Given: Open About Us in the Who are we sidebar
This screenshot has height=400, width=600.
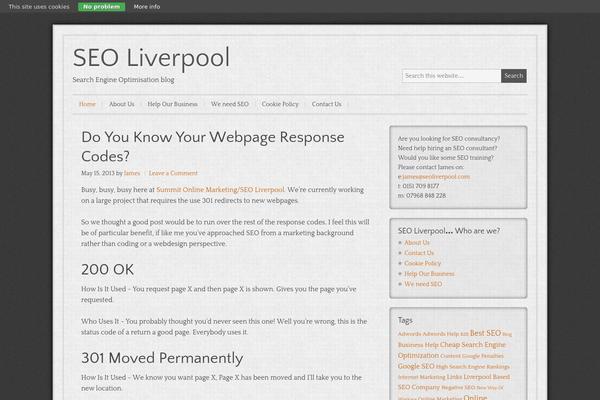Looking at the screenshot, I should click(x=417, y=243).
